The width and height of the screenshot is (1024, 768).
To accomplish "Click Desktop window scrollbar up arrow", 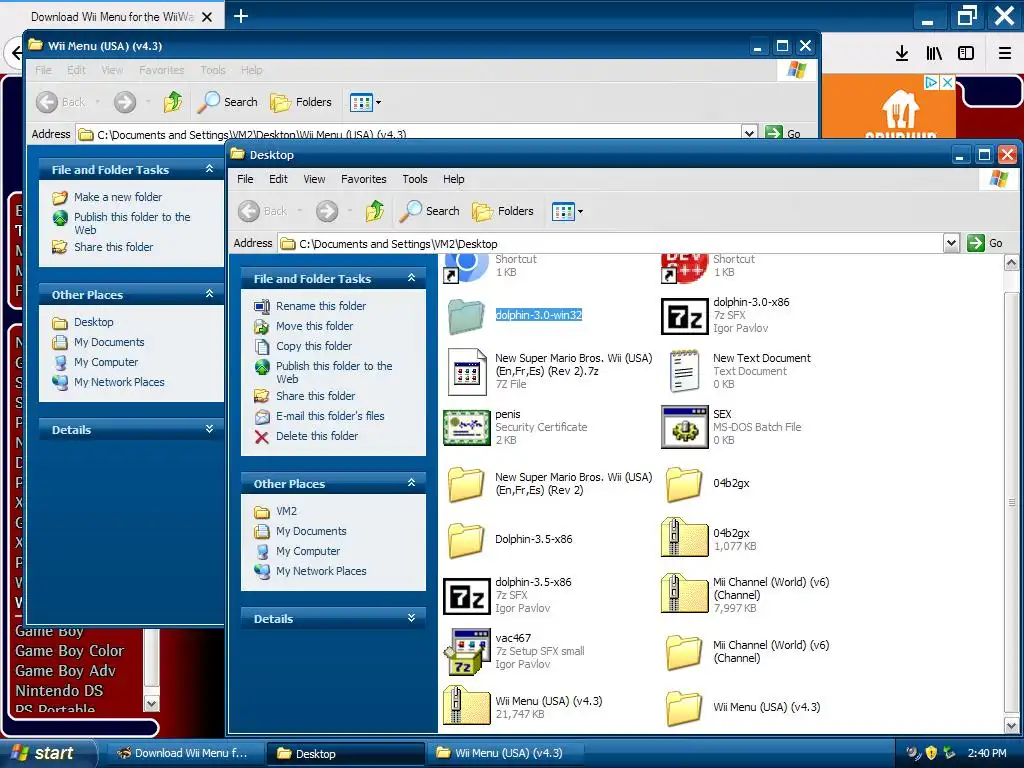I will 1012,263.
